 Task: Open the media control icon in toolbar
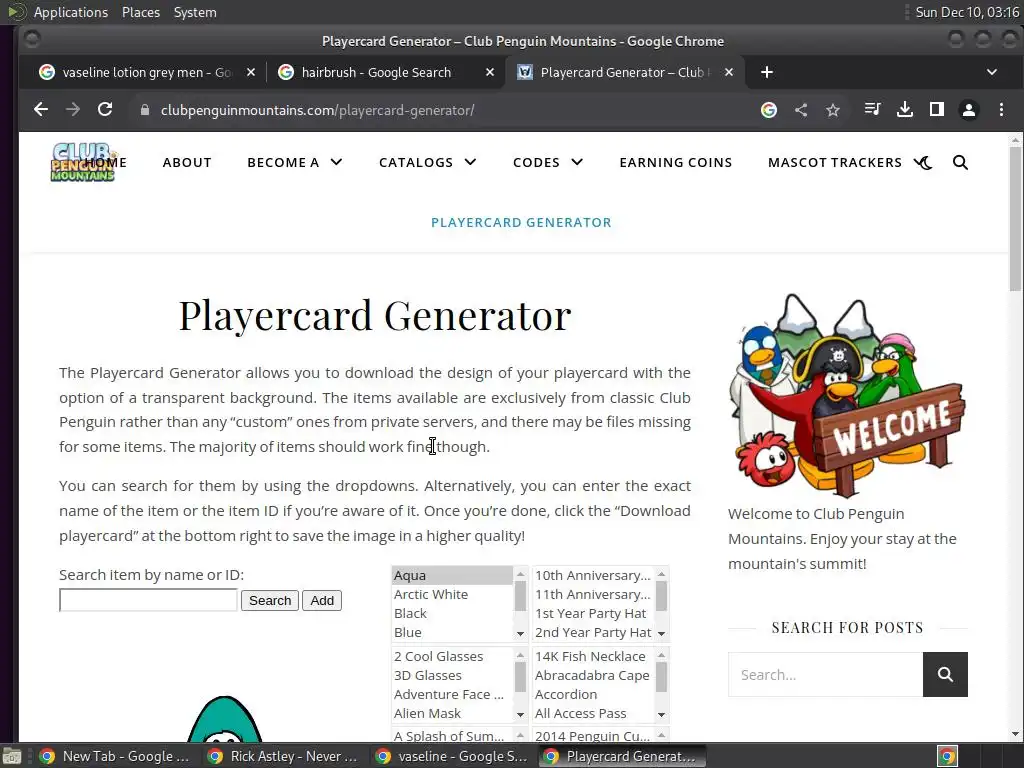(x=872, y=110)
